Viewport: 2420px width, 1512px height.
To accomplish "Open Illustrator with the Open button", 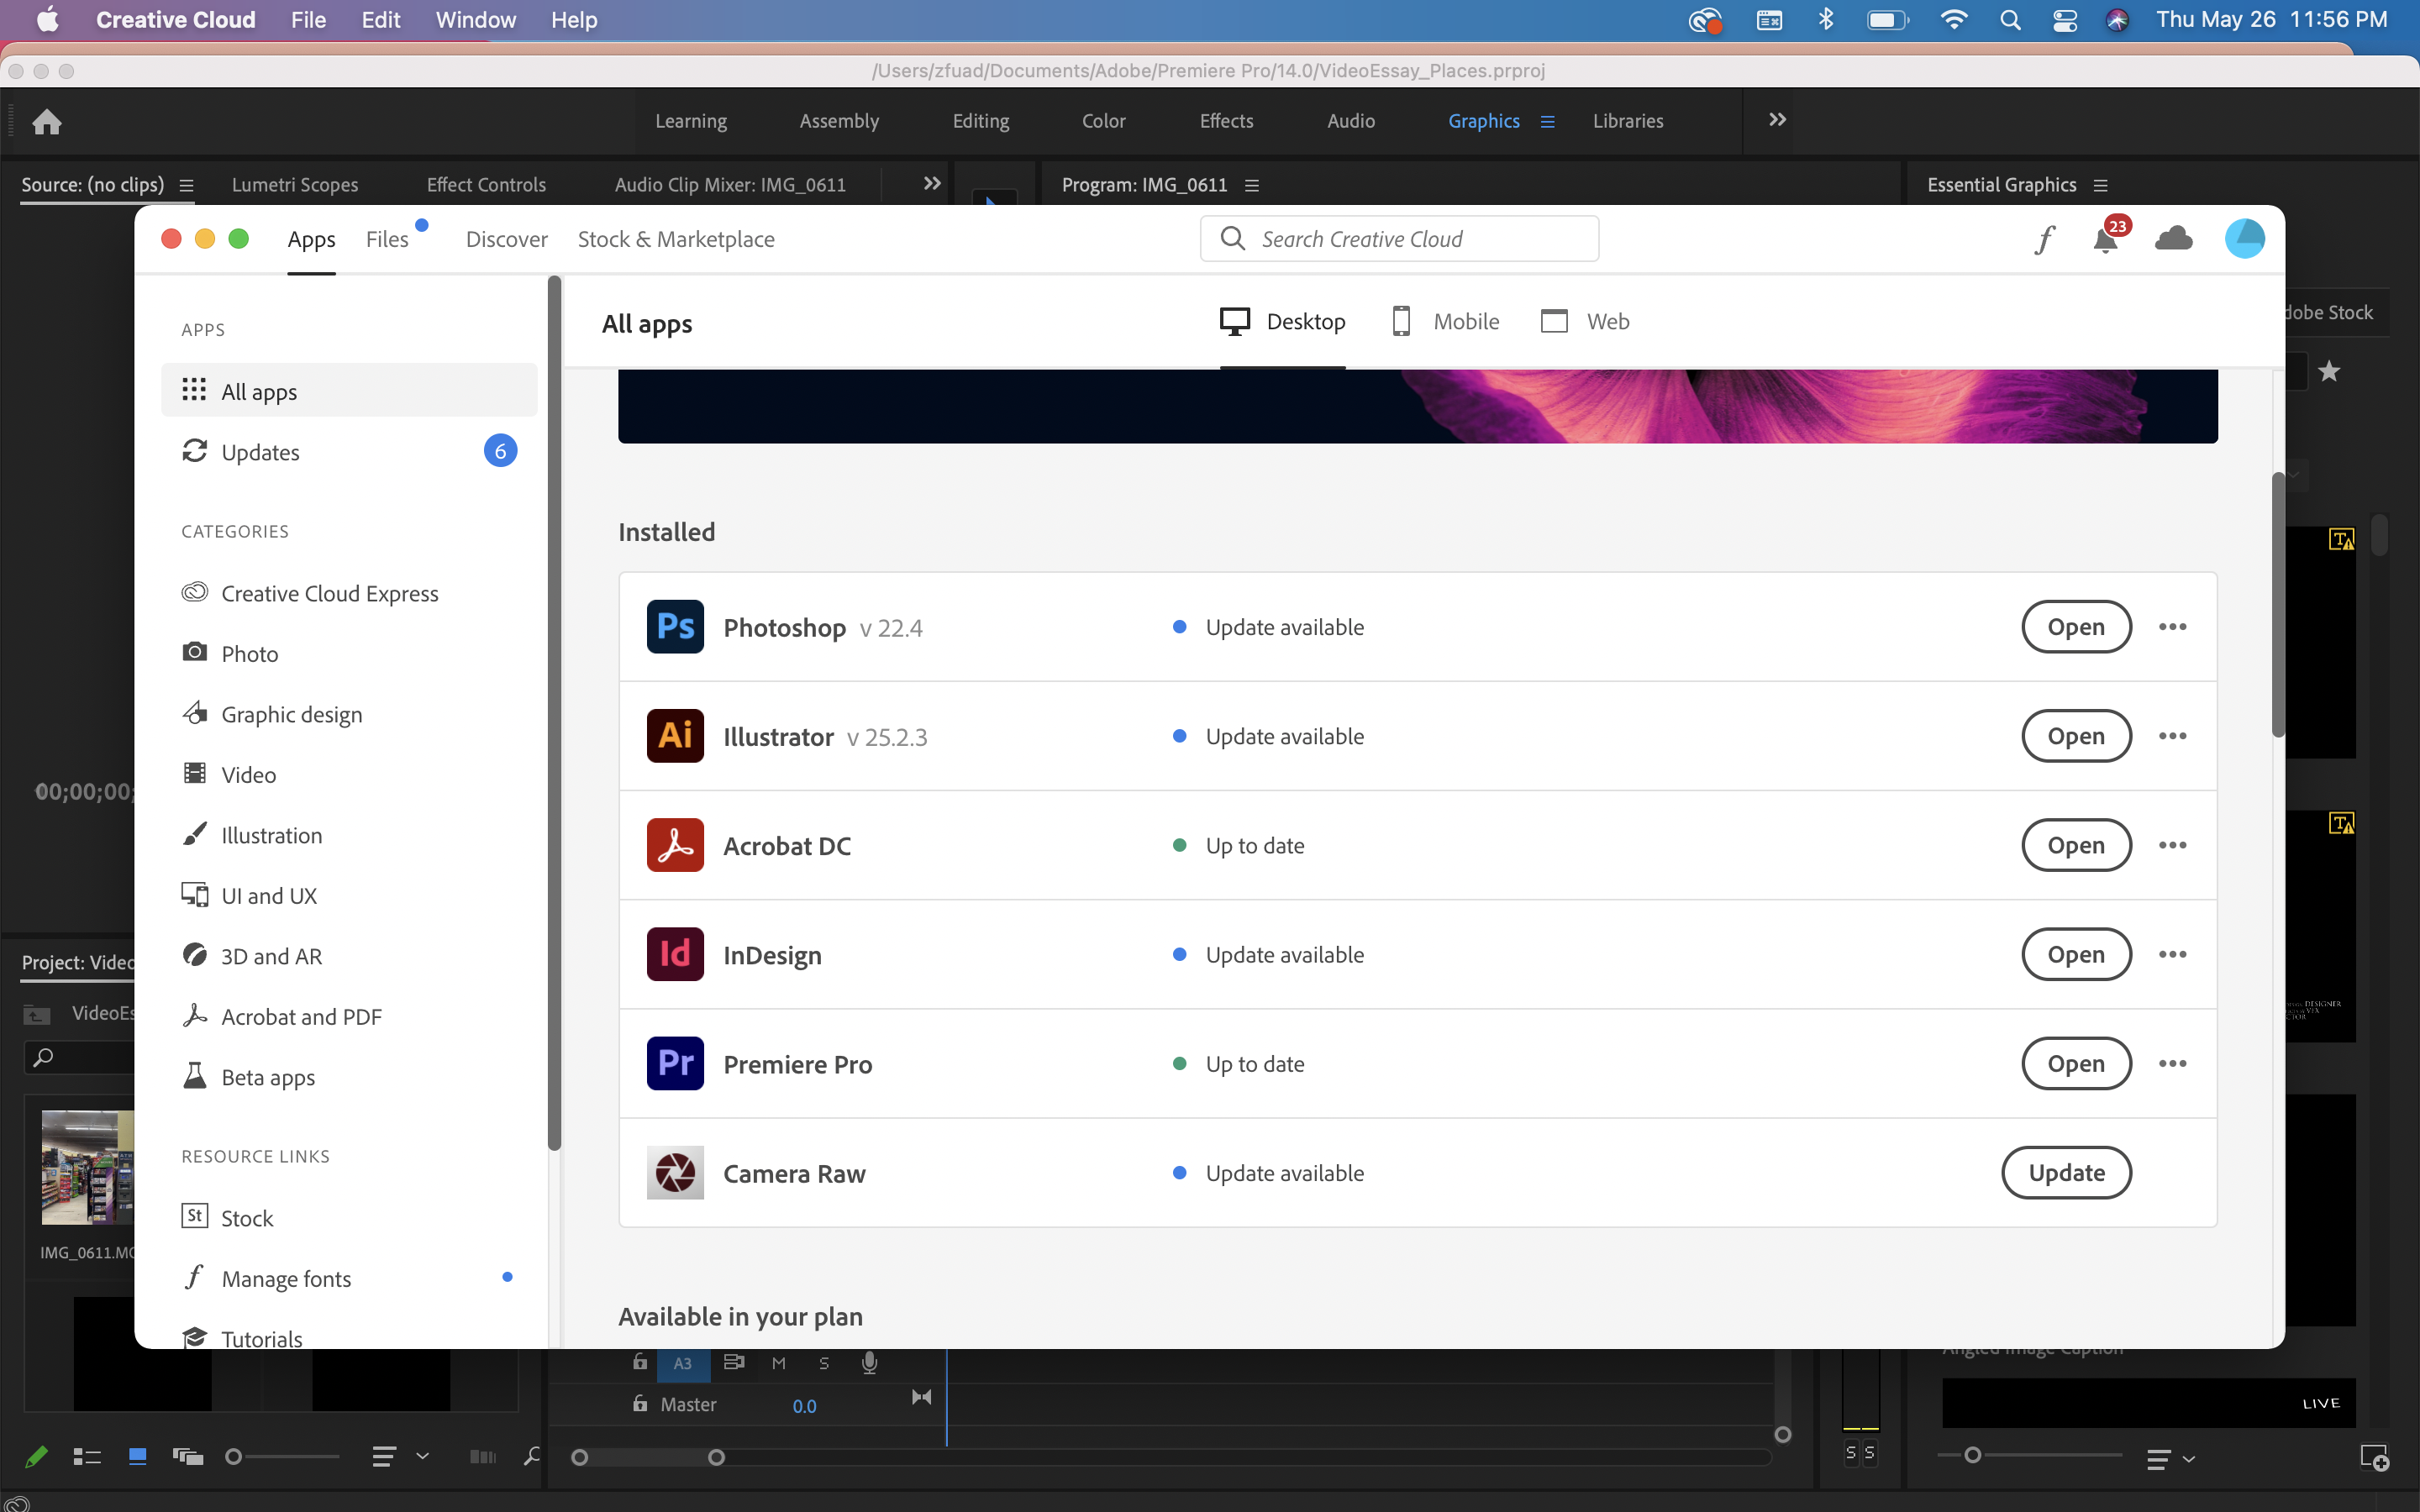I will pyautogui.click(x=2076, y=736).
